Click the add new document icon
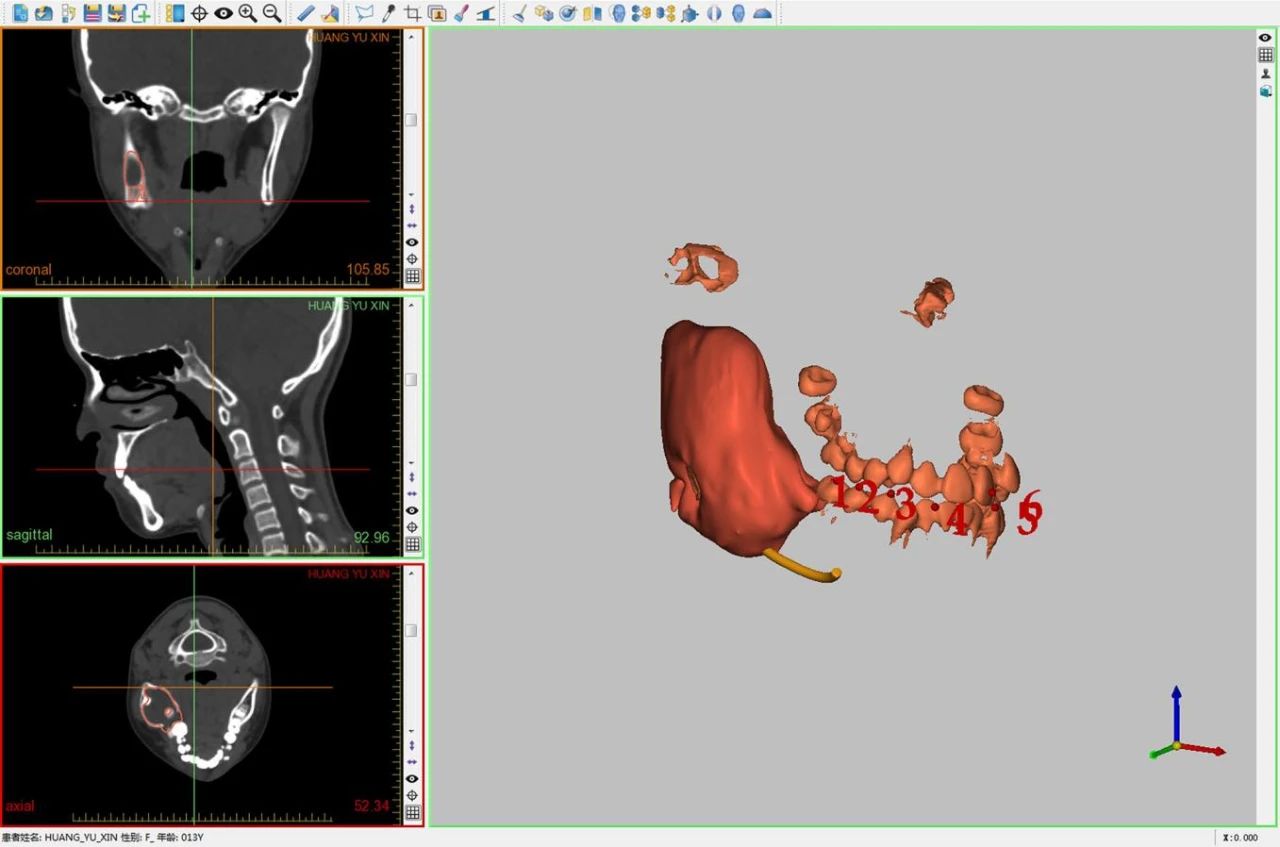 (x=141, y=13)
